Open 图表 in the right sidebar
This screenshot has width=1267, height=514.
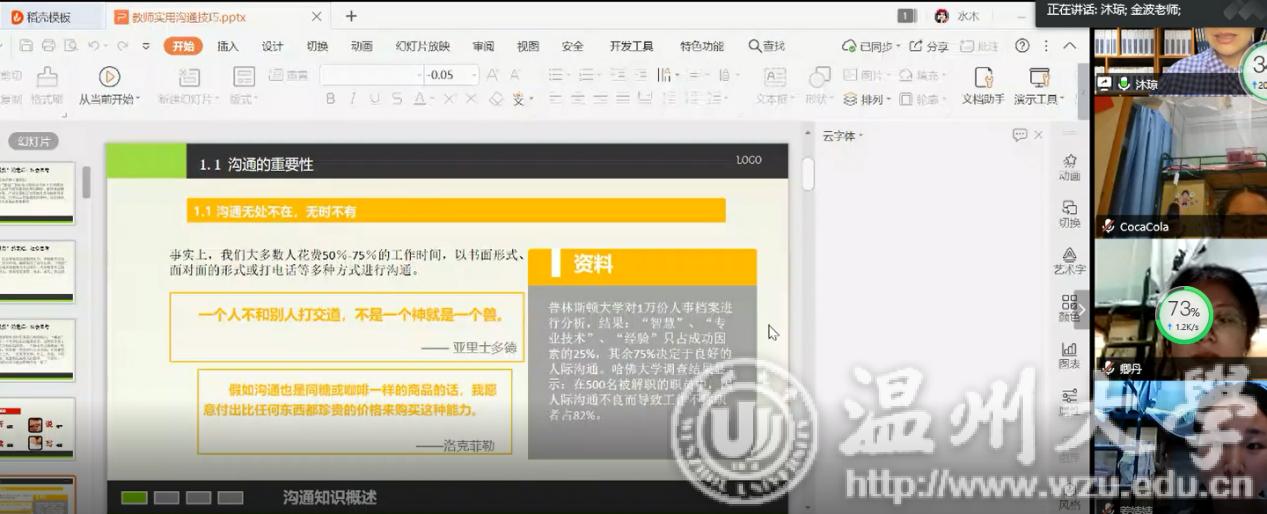point(1069,355)
